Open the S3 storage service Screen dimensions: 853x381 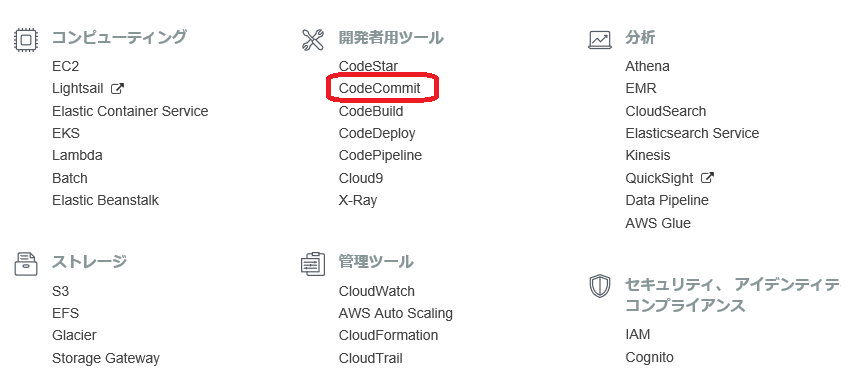click(61, 291)
